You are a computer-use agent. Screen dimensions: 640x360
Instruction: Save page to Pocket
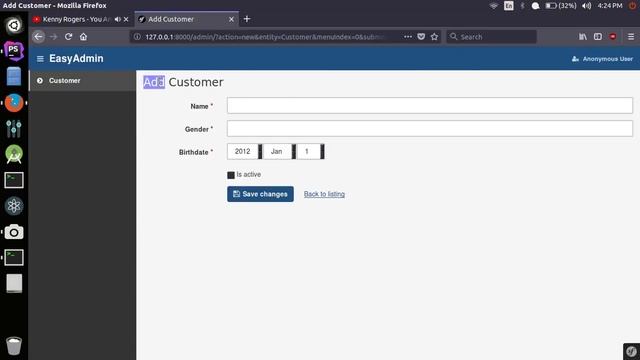tap(421, 37)
